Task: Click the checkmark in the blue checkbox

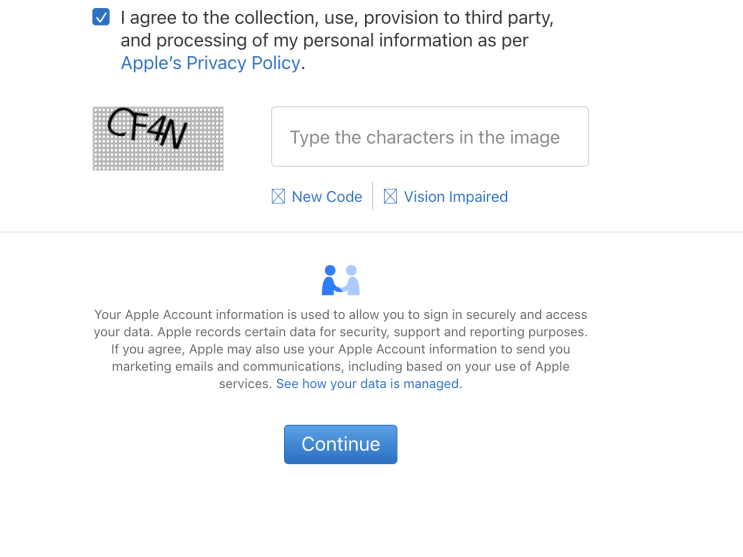Action: pyautogui.click(x=101, y=18)
